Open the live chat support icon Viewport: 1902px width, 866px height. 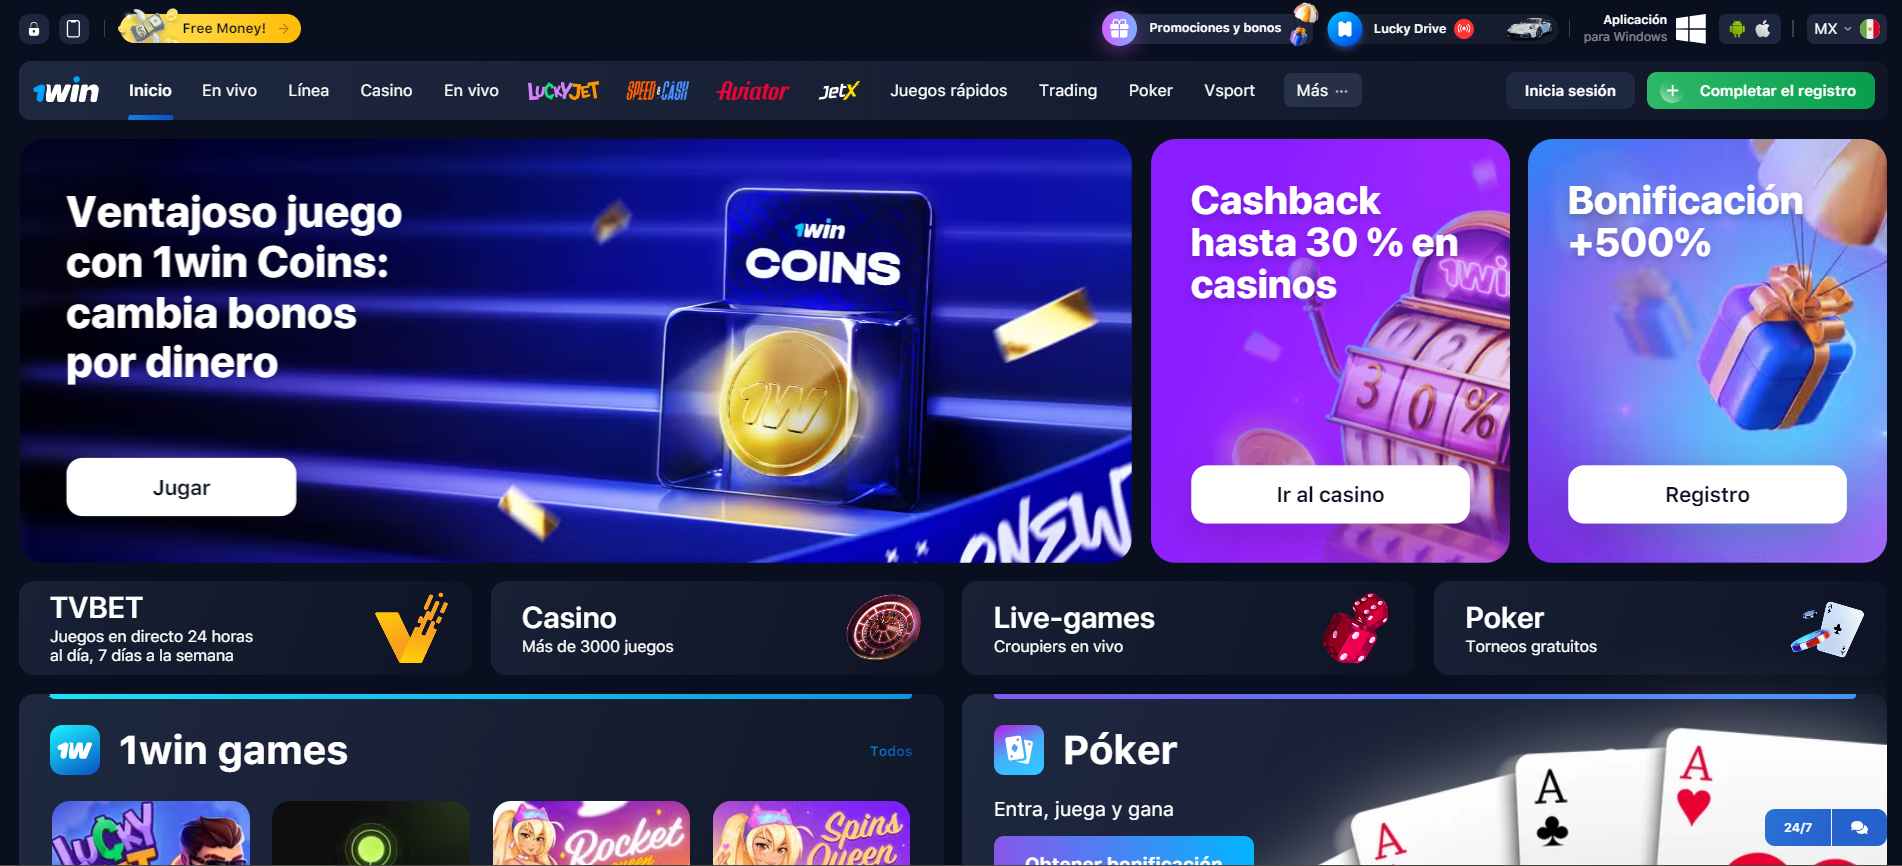[x=1859, y=827]
